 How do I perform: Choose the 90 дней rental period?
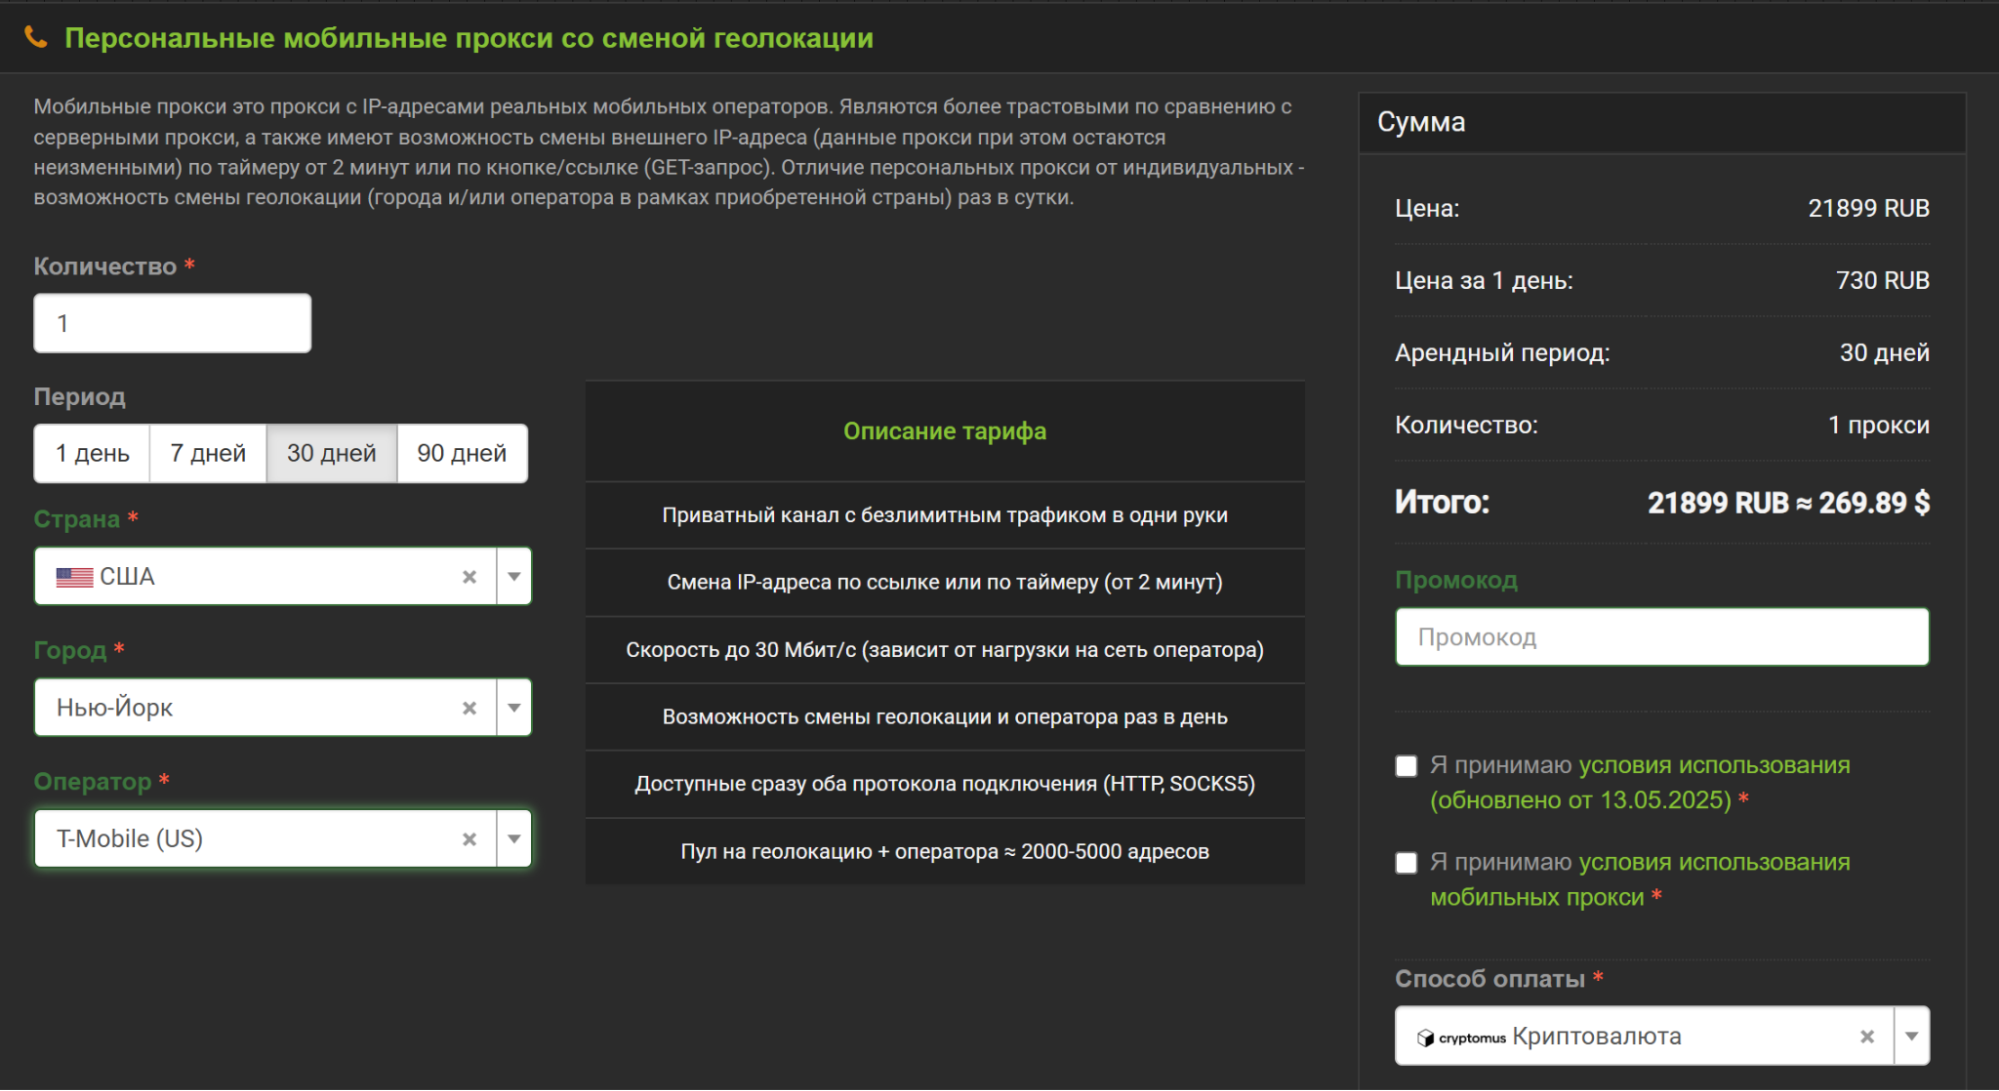(x=462, y=454)
